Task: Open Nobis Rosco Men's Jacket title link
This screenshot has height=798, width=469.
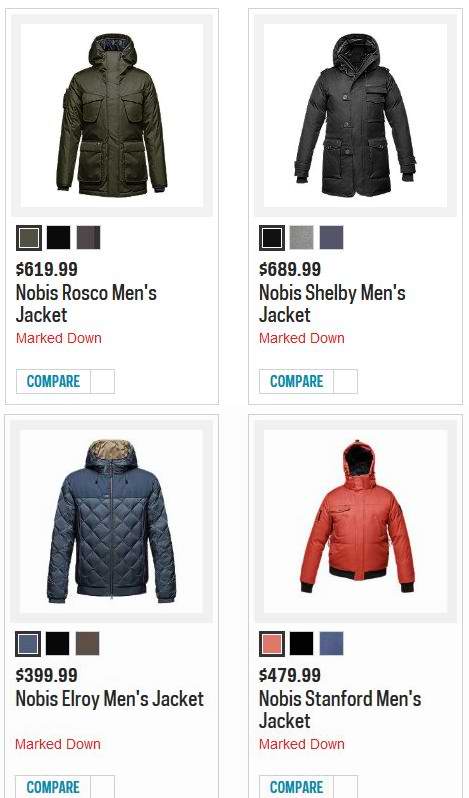Action: coord(86,304)
